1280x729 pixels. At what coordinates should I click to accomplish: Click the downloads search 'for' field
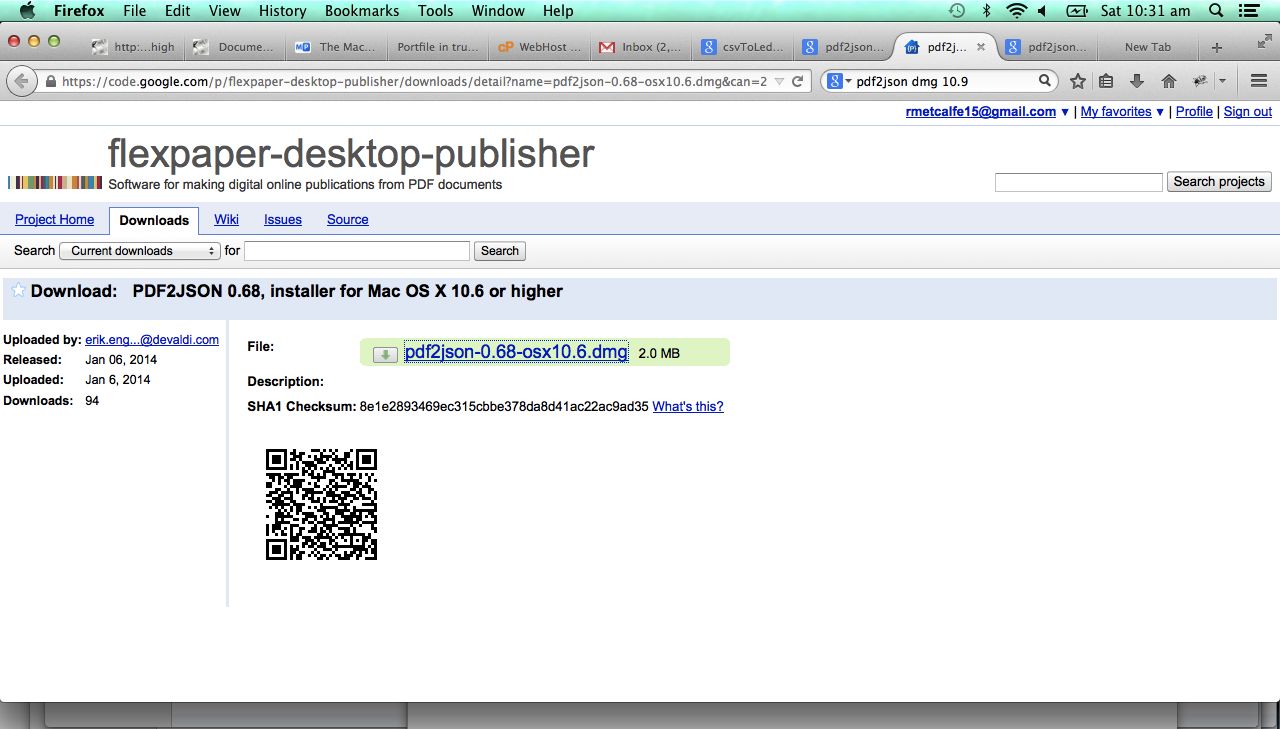(357, 251)
